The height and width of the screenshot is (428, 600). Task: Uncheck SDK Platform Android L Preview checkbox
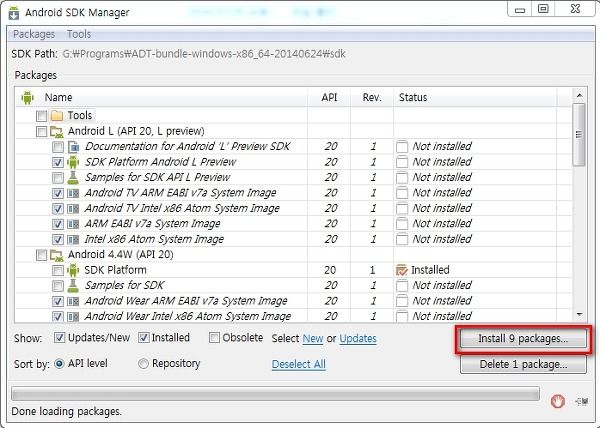[58, 162]
